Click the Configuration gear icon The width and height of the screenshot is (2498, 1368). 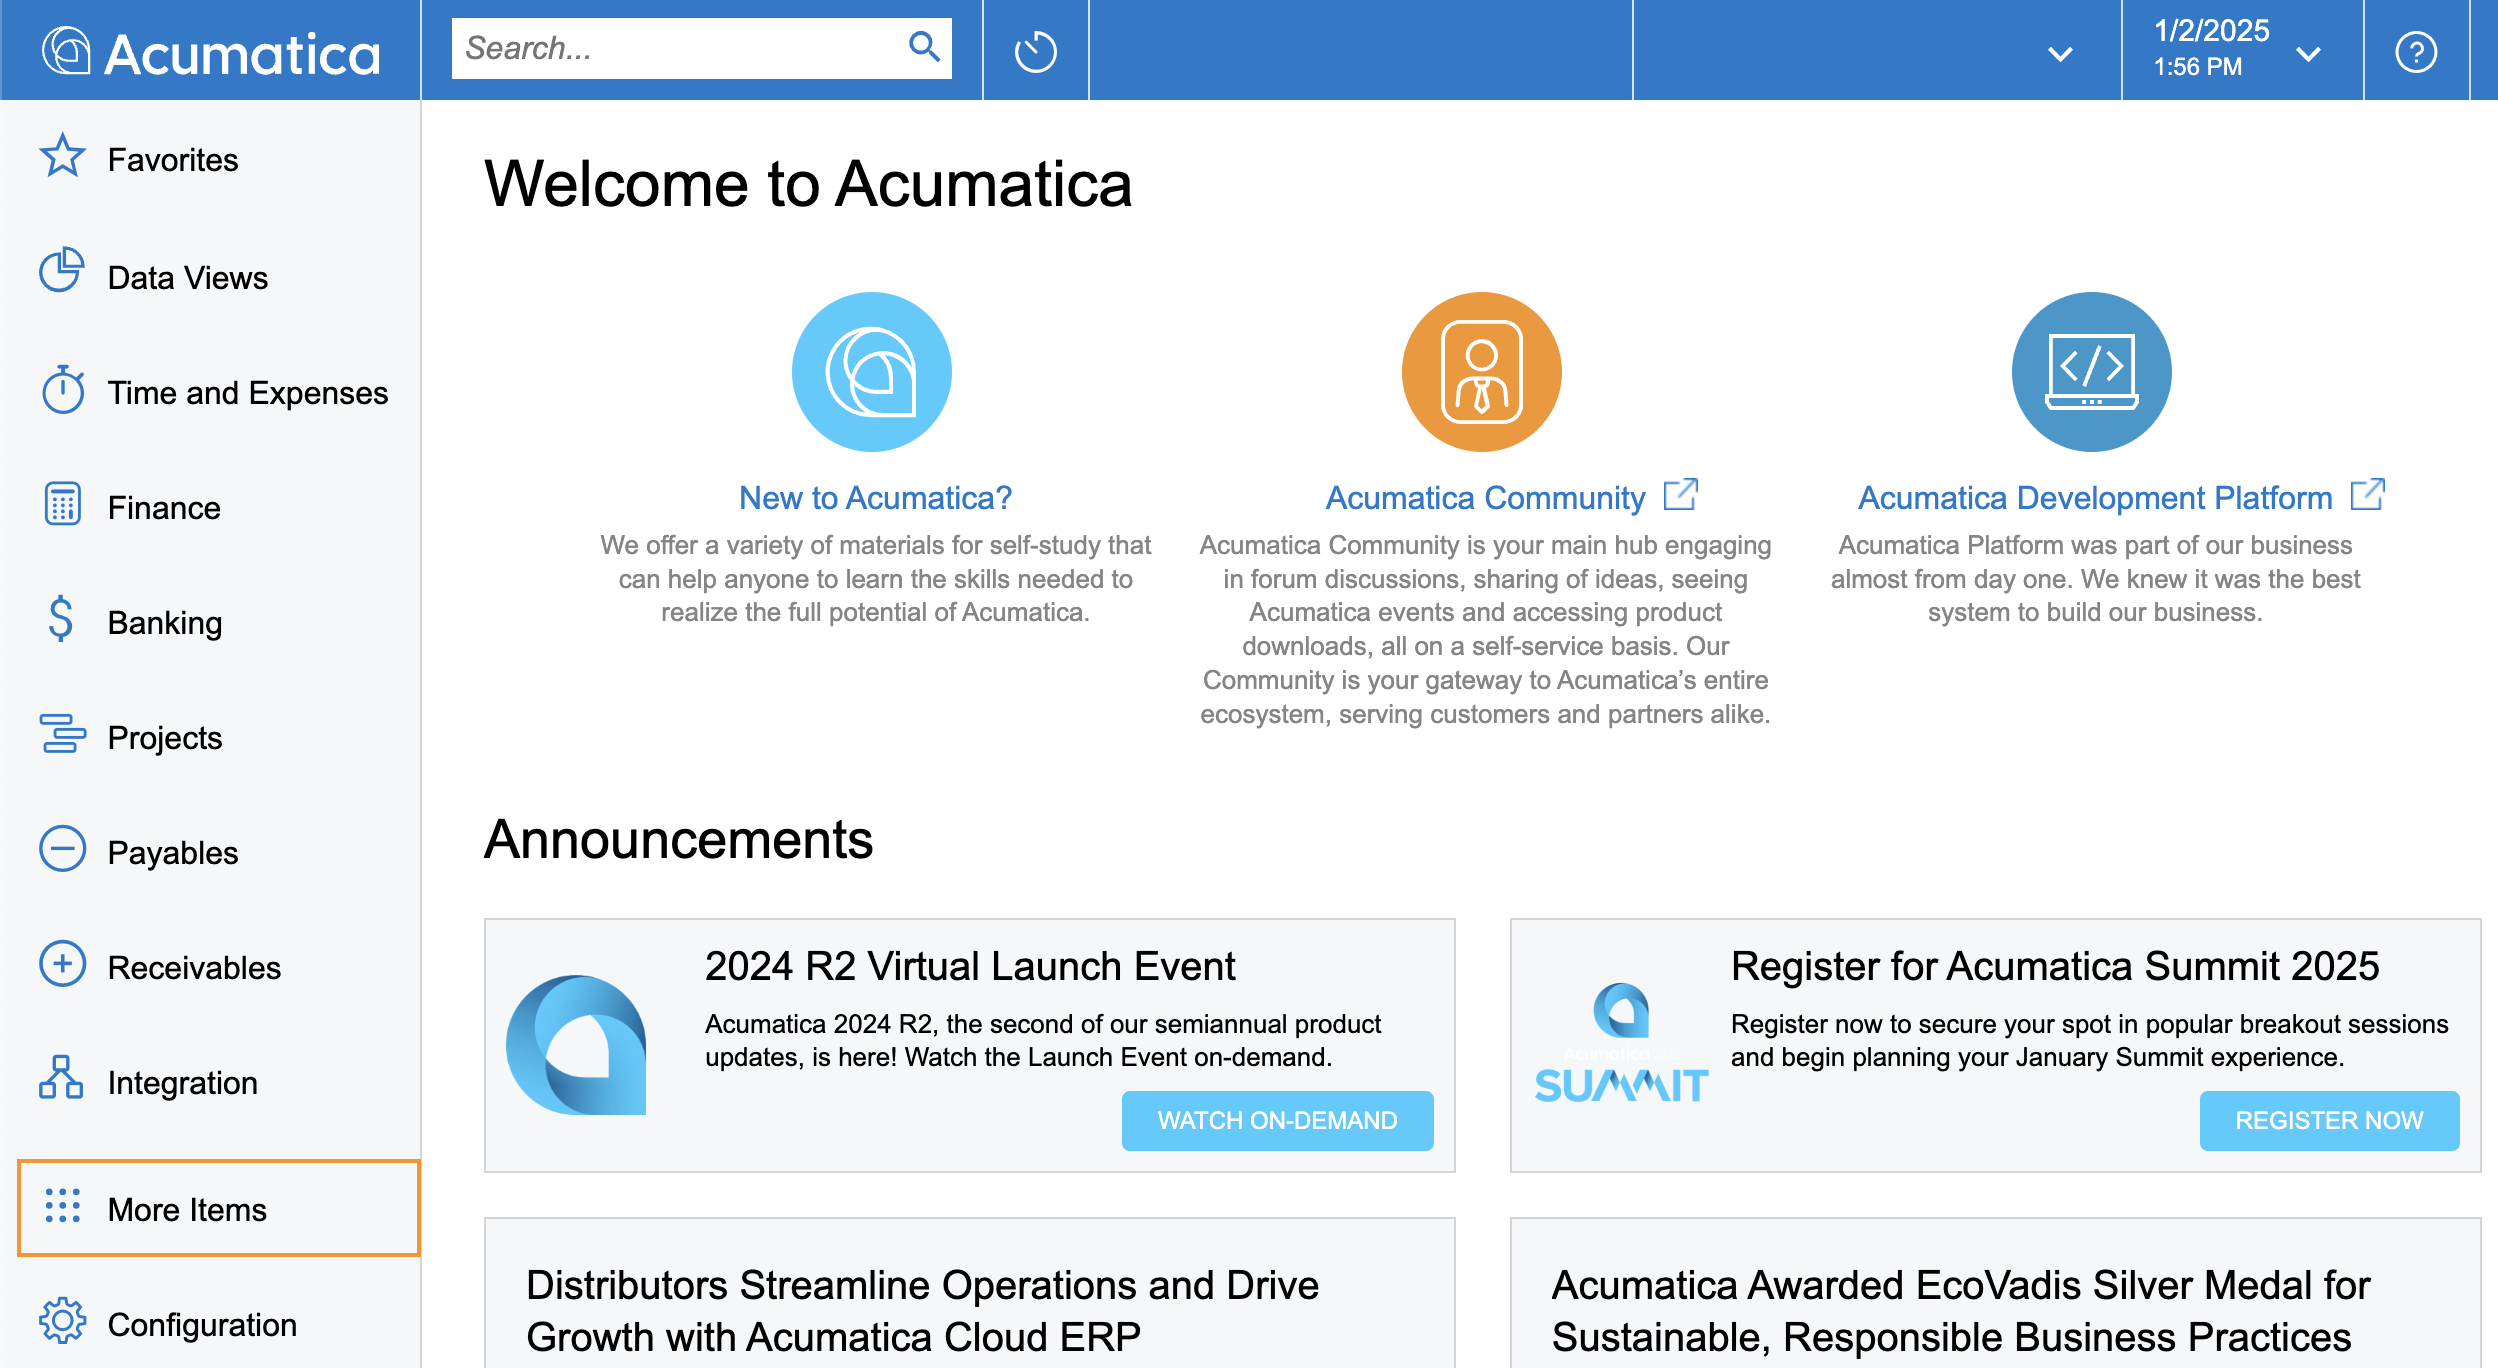[62, 1321]
